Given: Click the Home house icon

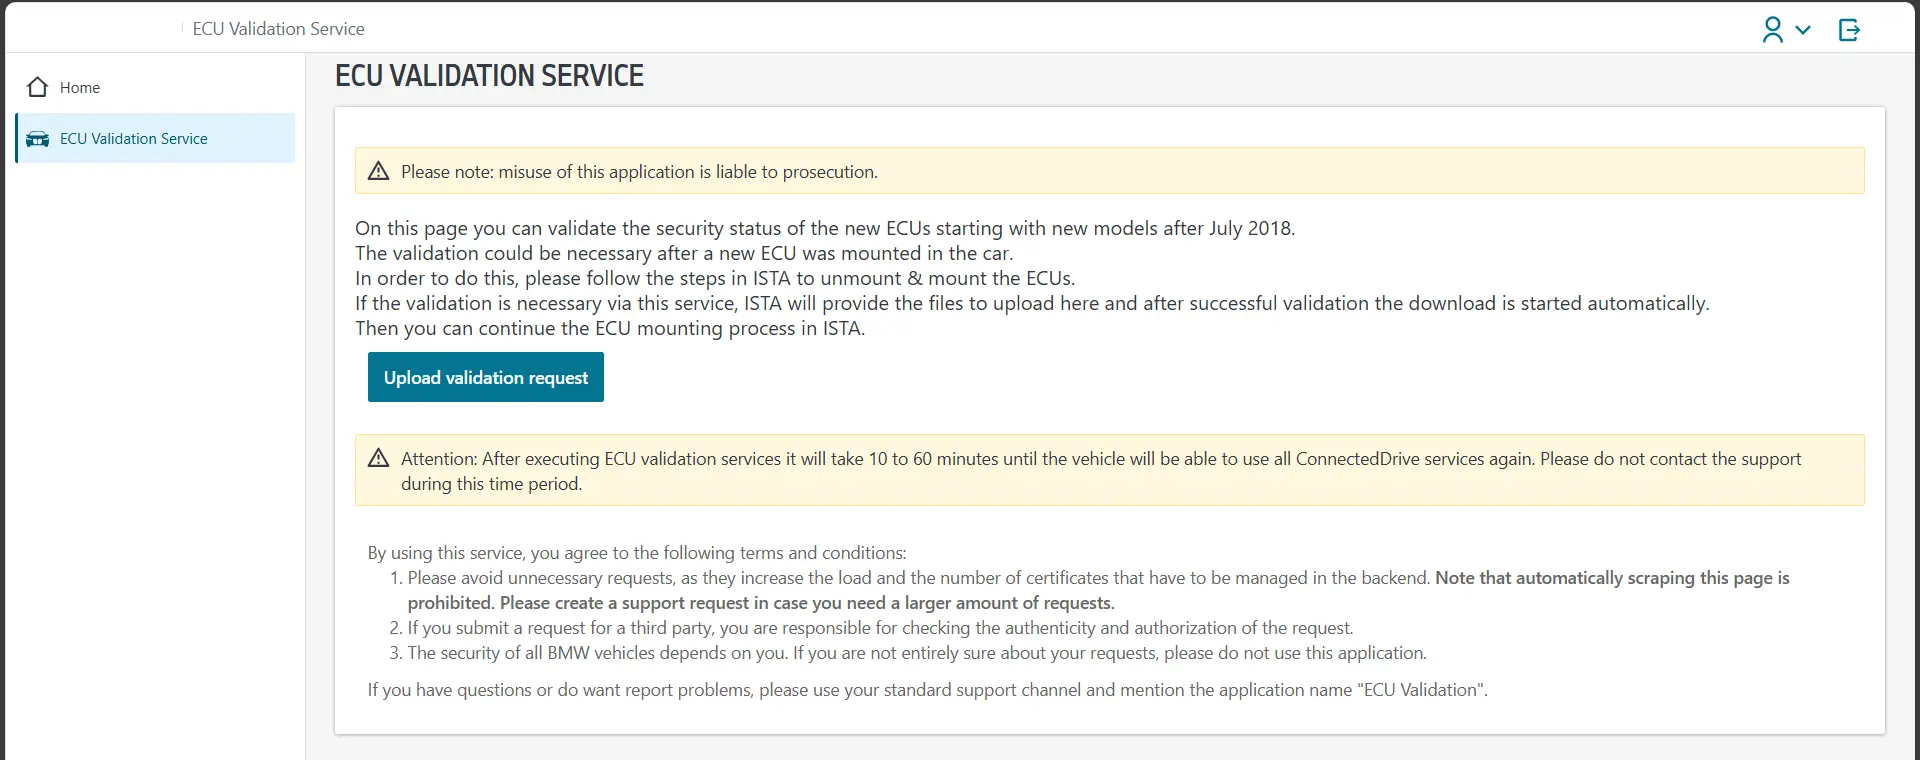Looking at the screenshot, I should click(38, 88).
